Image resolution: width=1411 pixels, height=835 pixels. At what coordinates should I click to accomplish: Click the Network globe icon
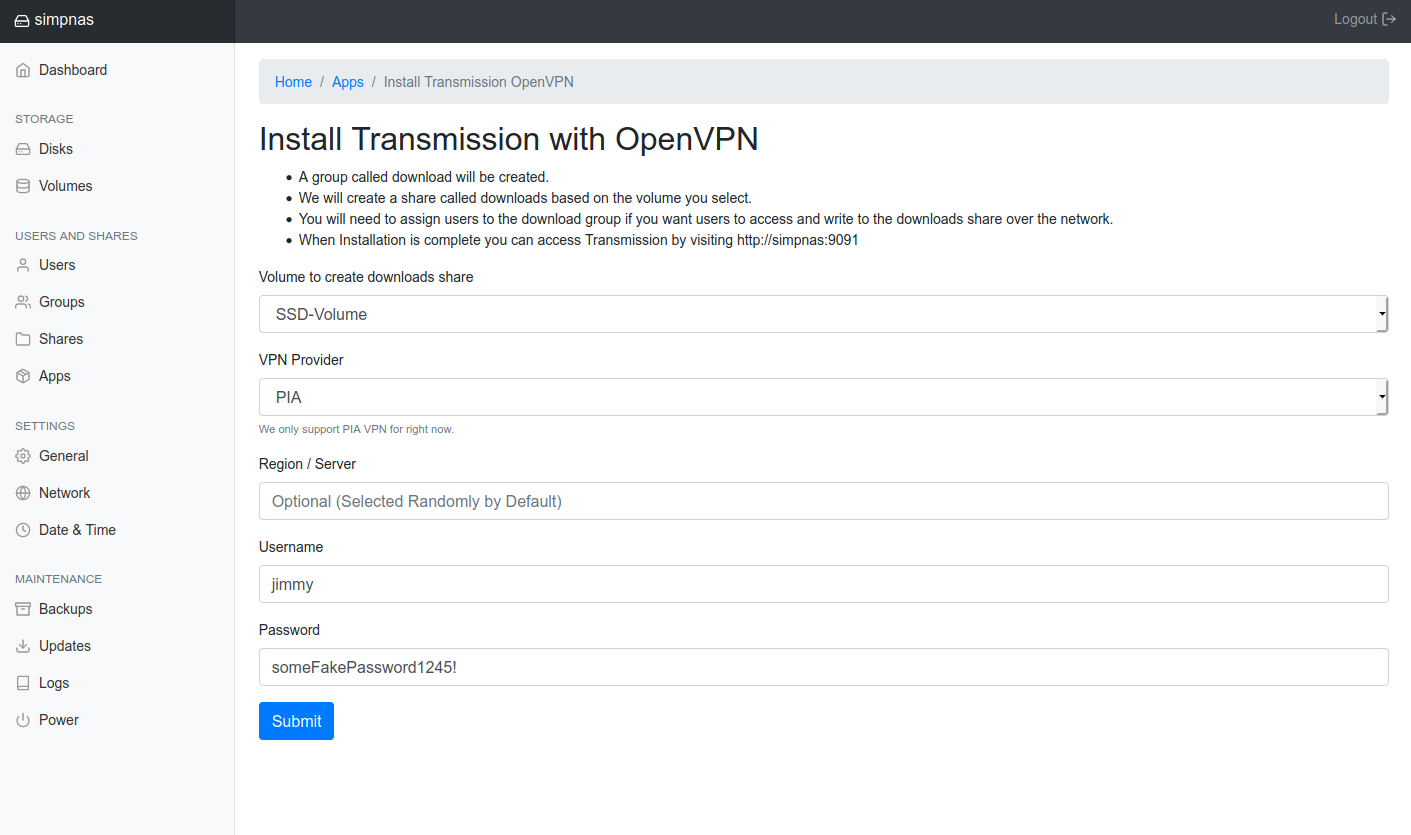click(x=23, y=493)
